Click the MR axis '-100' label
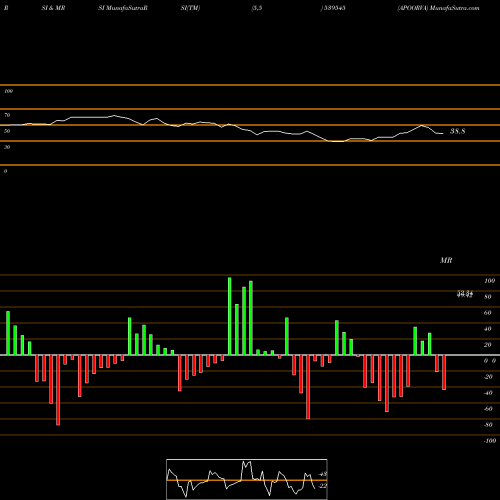The image size is (500, 500). click(x=490, y=441)
